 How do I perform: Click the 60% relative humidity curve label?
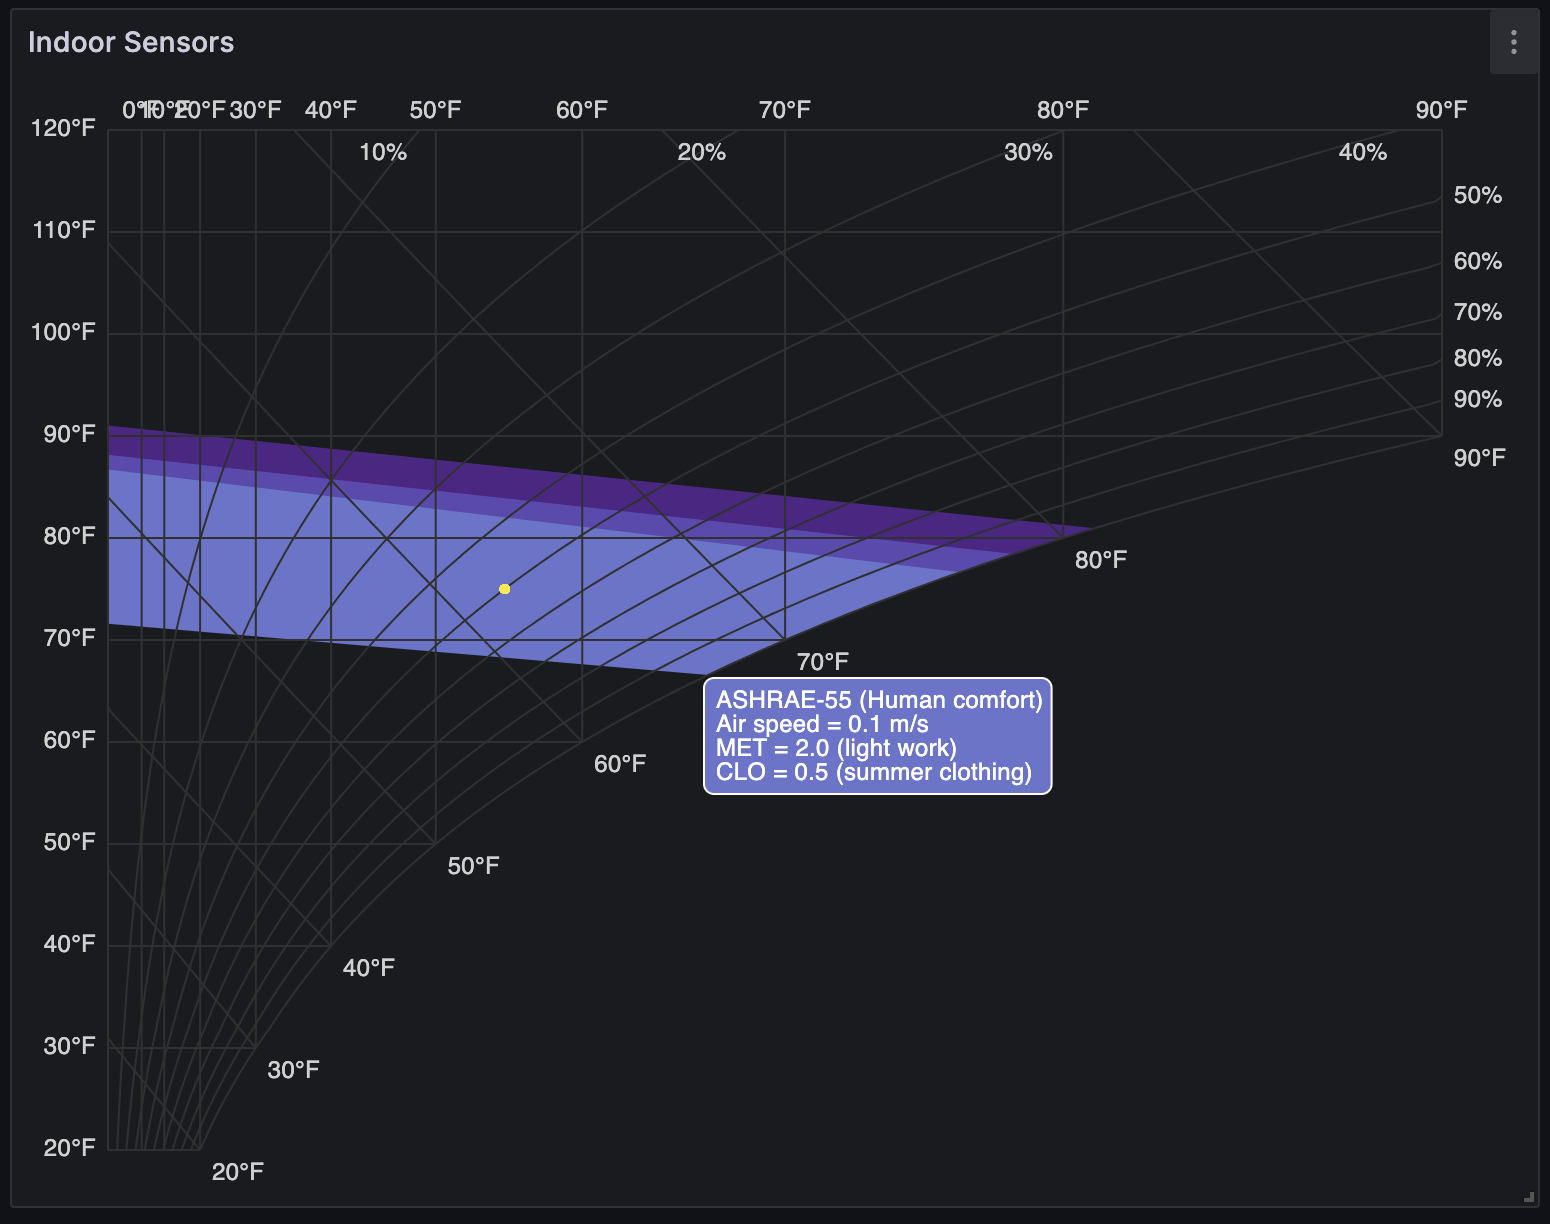coord(1478,261)
